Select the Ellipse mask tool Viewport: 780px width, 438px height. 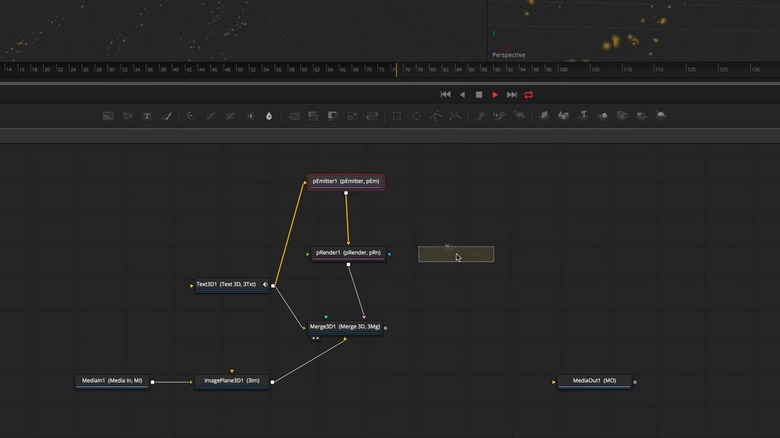pos(416,116)
